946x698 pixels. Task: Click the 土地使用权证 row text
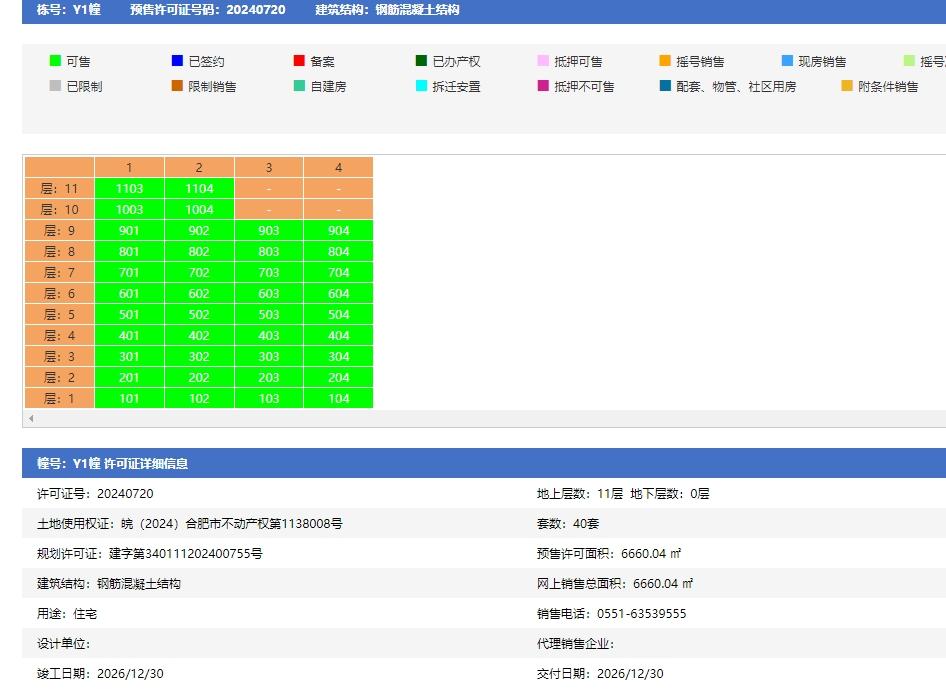coord(189,524)
